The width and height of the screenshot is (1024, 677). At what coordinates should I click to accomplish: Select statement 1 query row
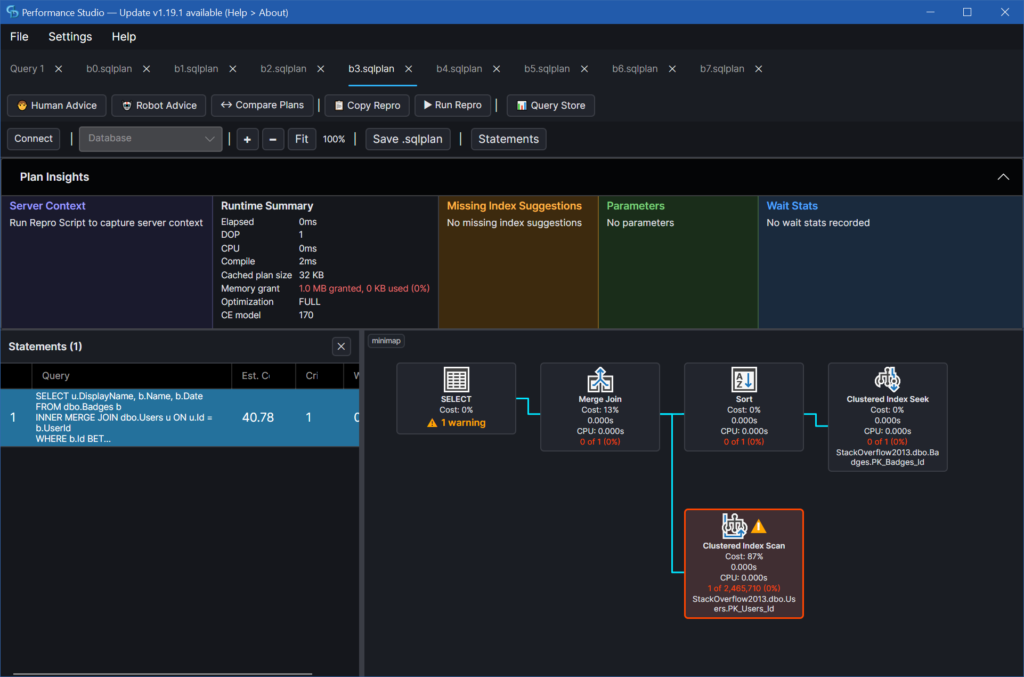[x=180, y=417]
